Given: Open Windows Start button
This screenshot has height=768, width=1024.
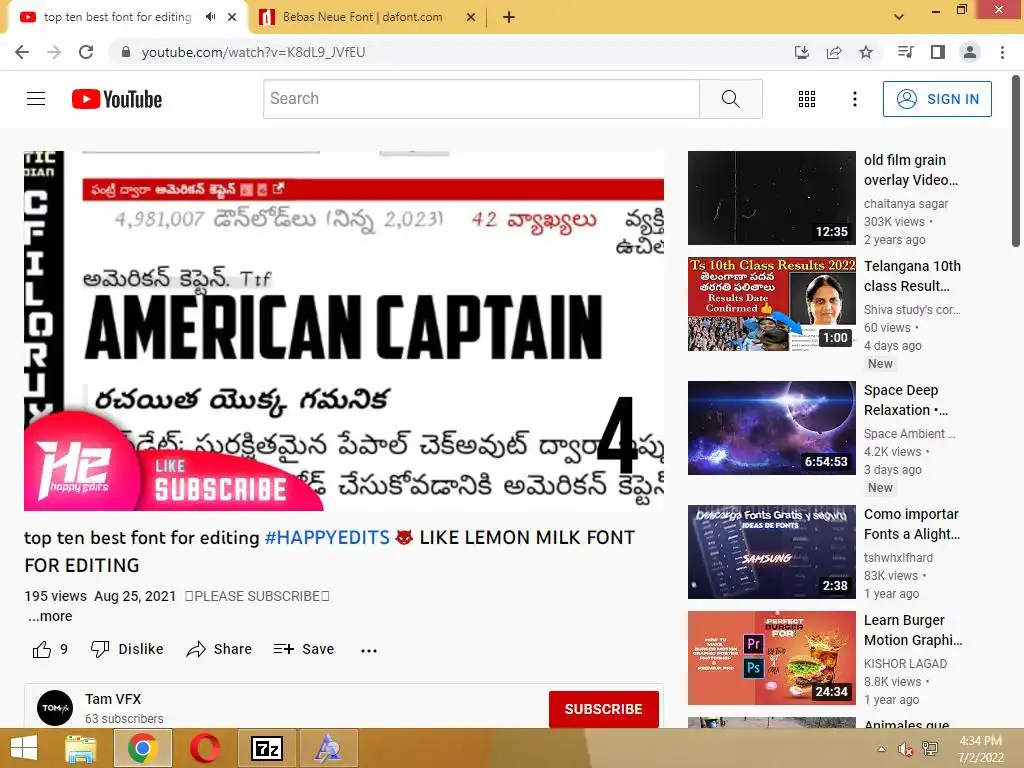Looking at the screenshot, I should point(24,748).
